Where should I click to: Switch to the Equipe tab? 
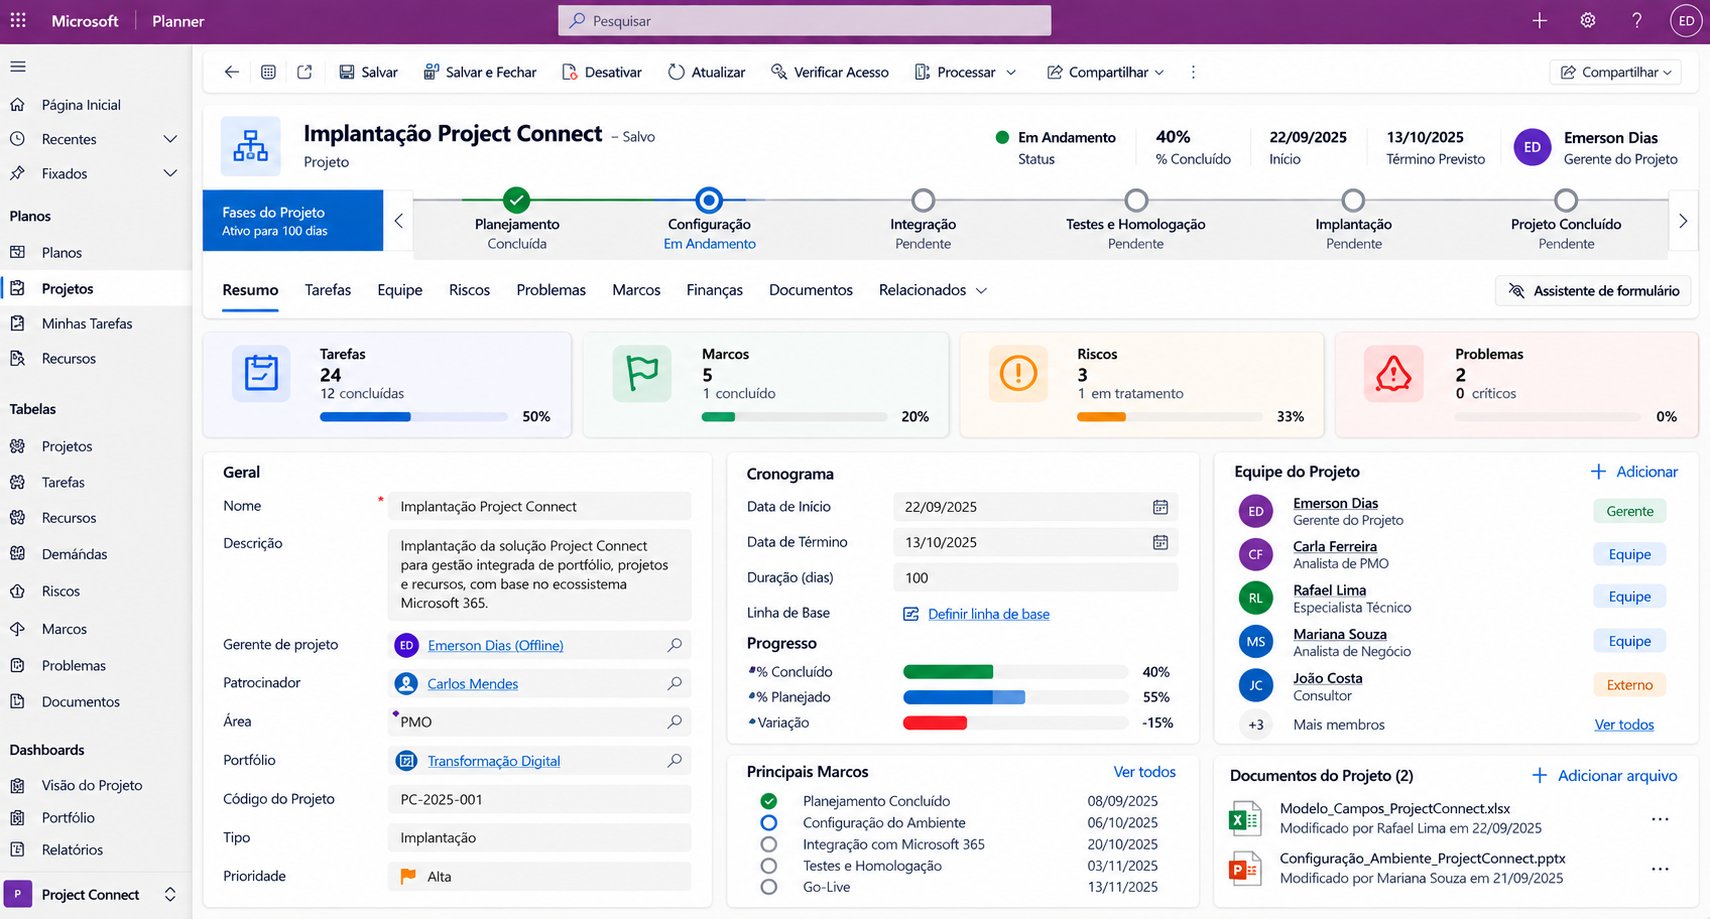click(x=400, y=290)
